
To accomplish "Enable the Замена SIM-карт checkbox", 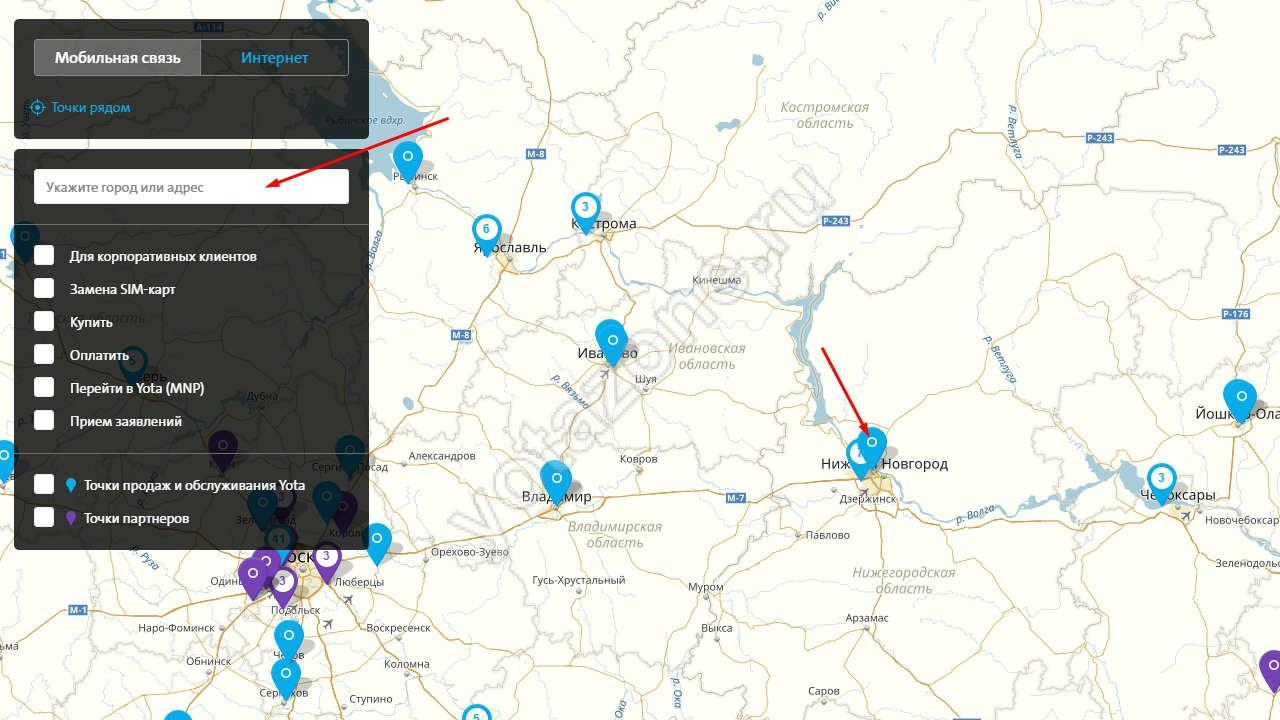I will tap(44, 288).
